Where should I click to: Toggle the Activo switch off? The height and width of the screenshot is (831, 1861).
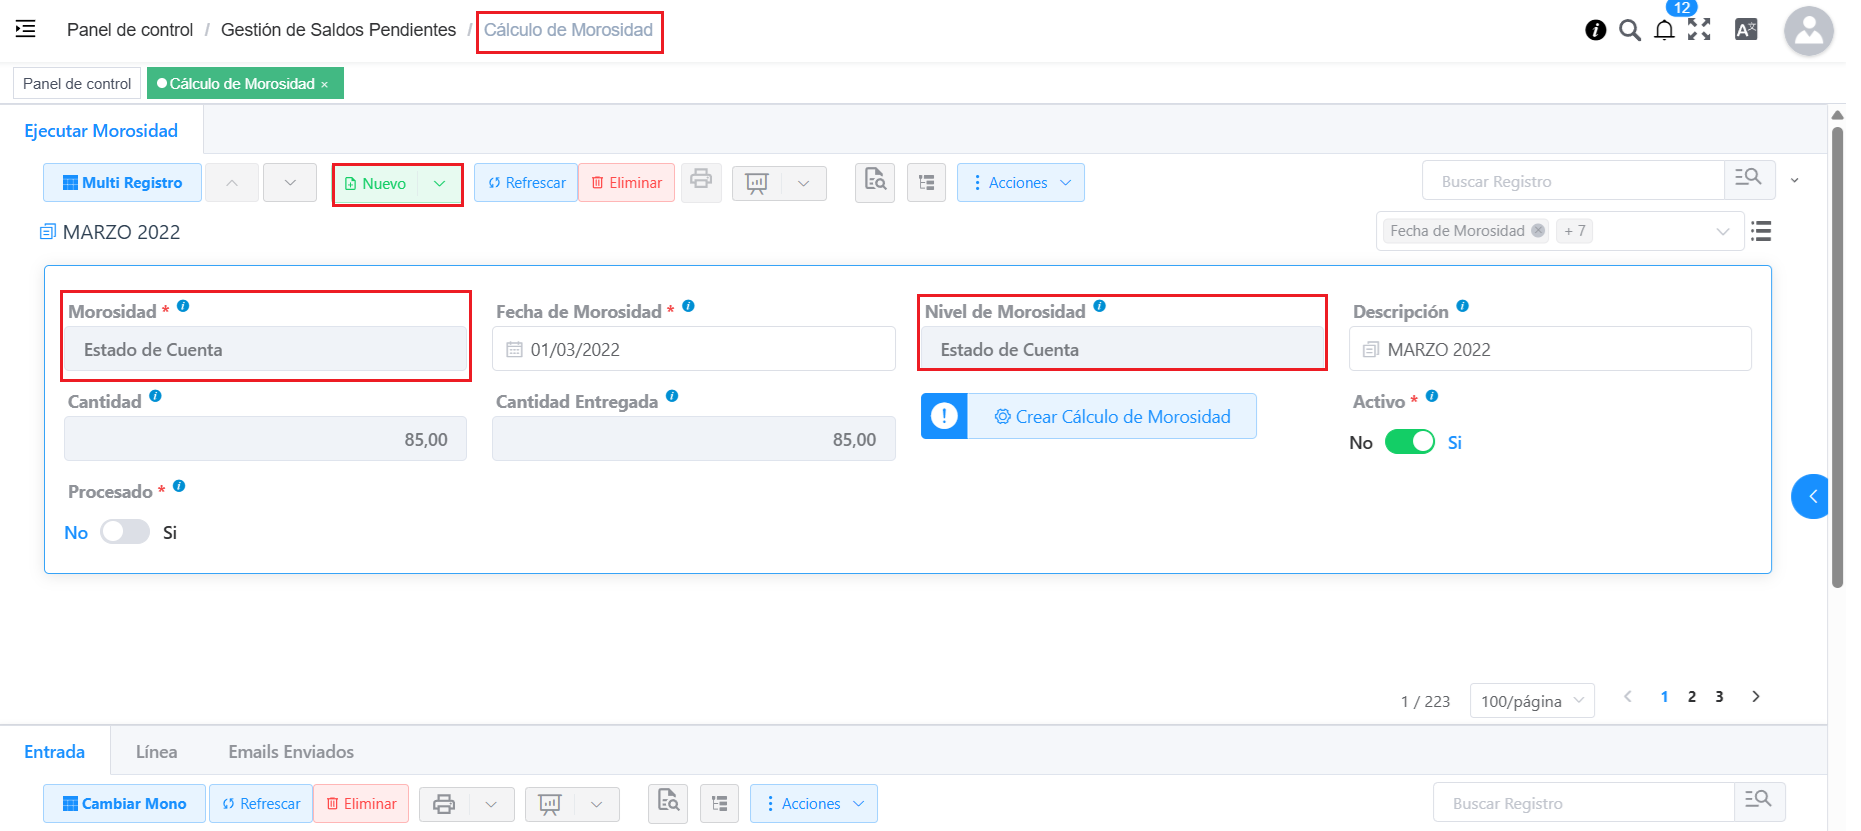pos(1409,442)
